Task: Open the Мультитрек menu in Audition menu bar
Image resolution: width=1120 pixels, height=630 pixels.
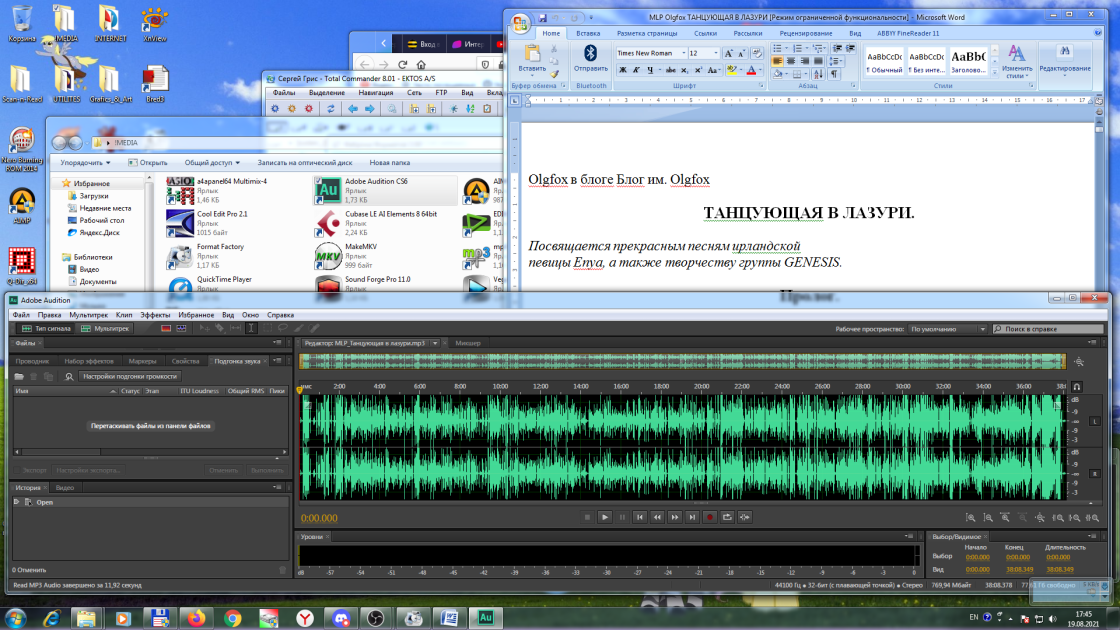Action: [x=89, y=315]
